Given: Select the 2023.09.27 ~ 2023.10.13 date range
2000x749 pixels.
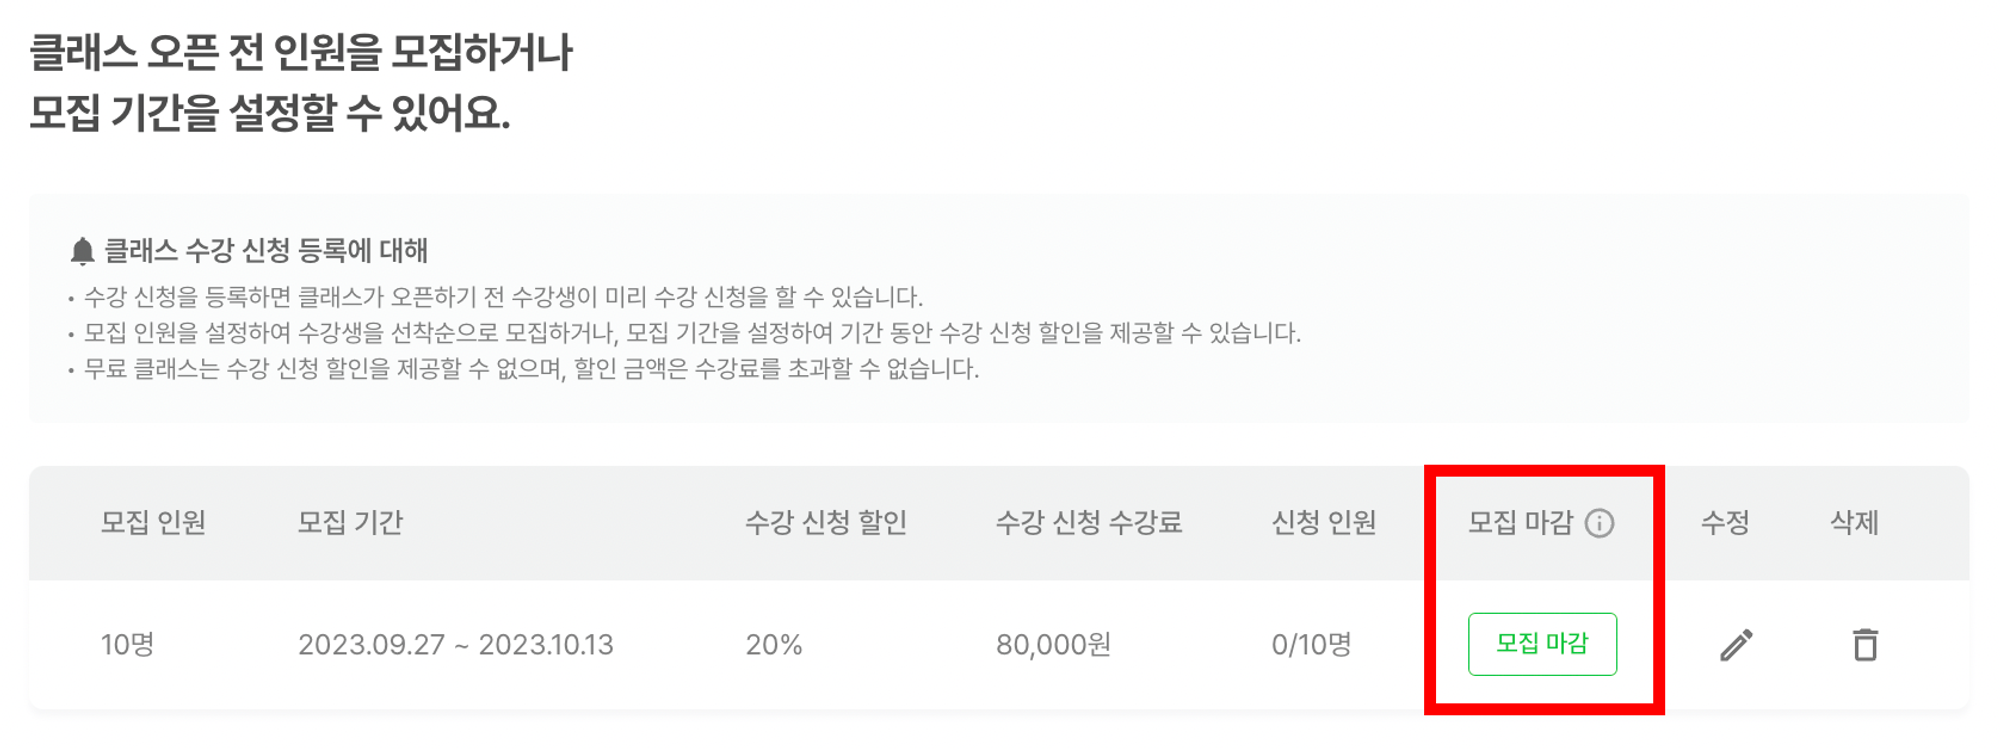Looking at the screenshot, I should click(455, 645).
